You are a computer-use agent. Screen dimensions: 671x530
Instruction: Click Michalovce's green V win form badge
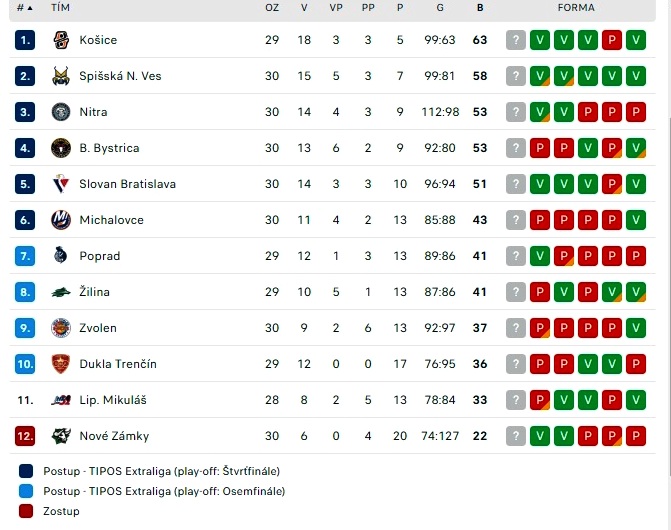(x=635, y=220)
